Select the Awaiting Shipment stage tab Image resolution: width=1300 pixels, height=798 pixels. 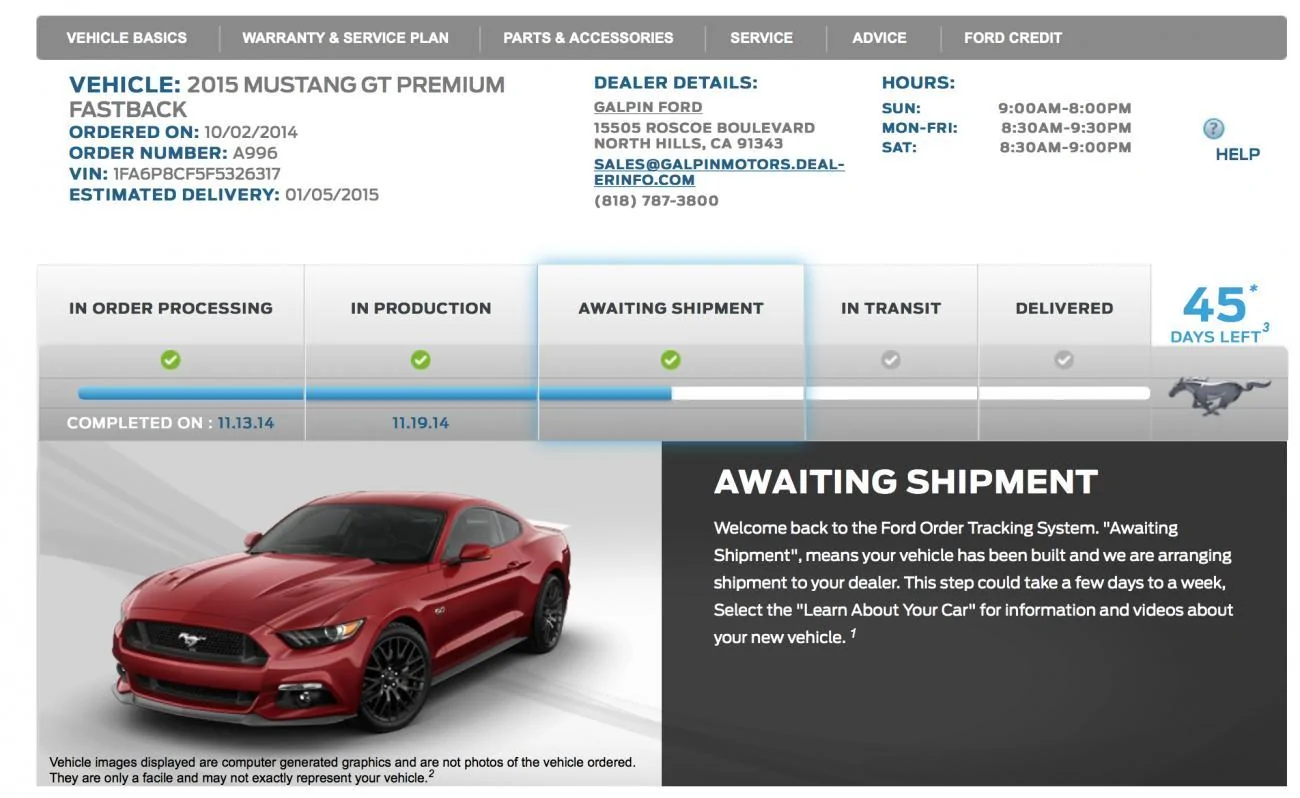point(671,307)
